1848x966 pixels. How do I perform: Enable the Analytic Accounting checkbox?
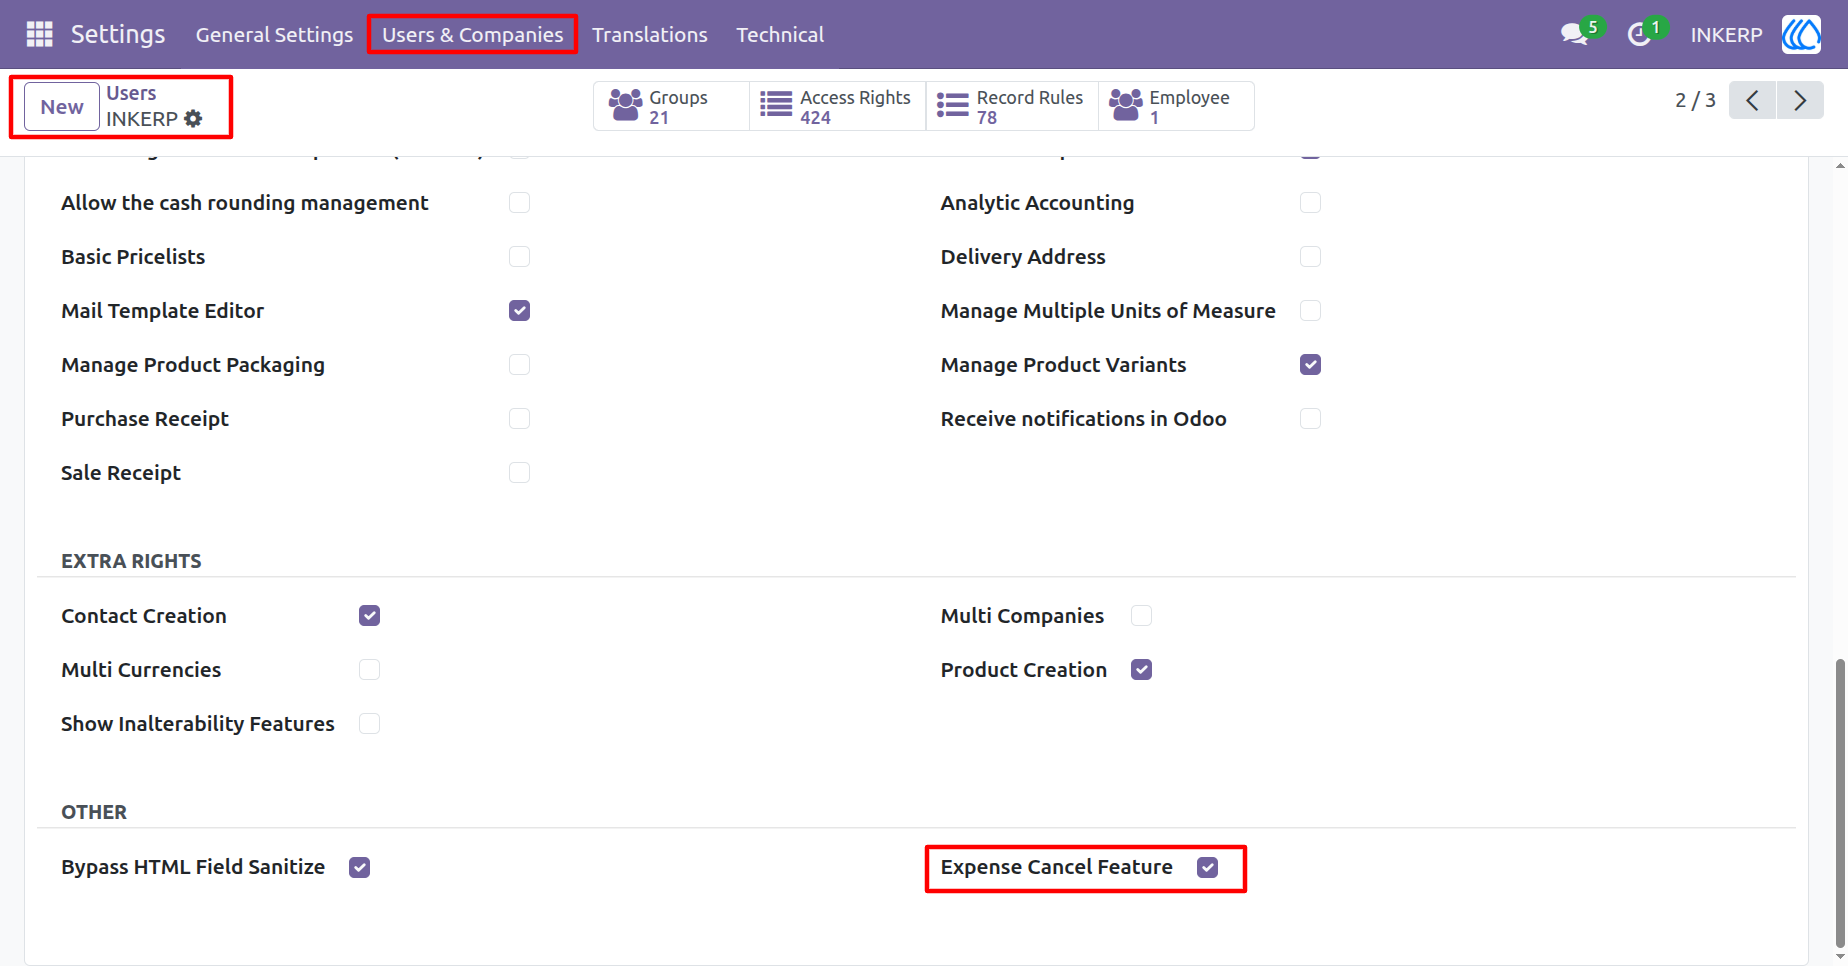coord(1310,203)
